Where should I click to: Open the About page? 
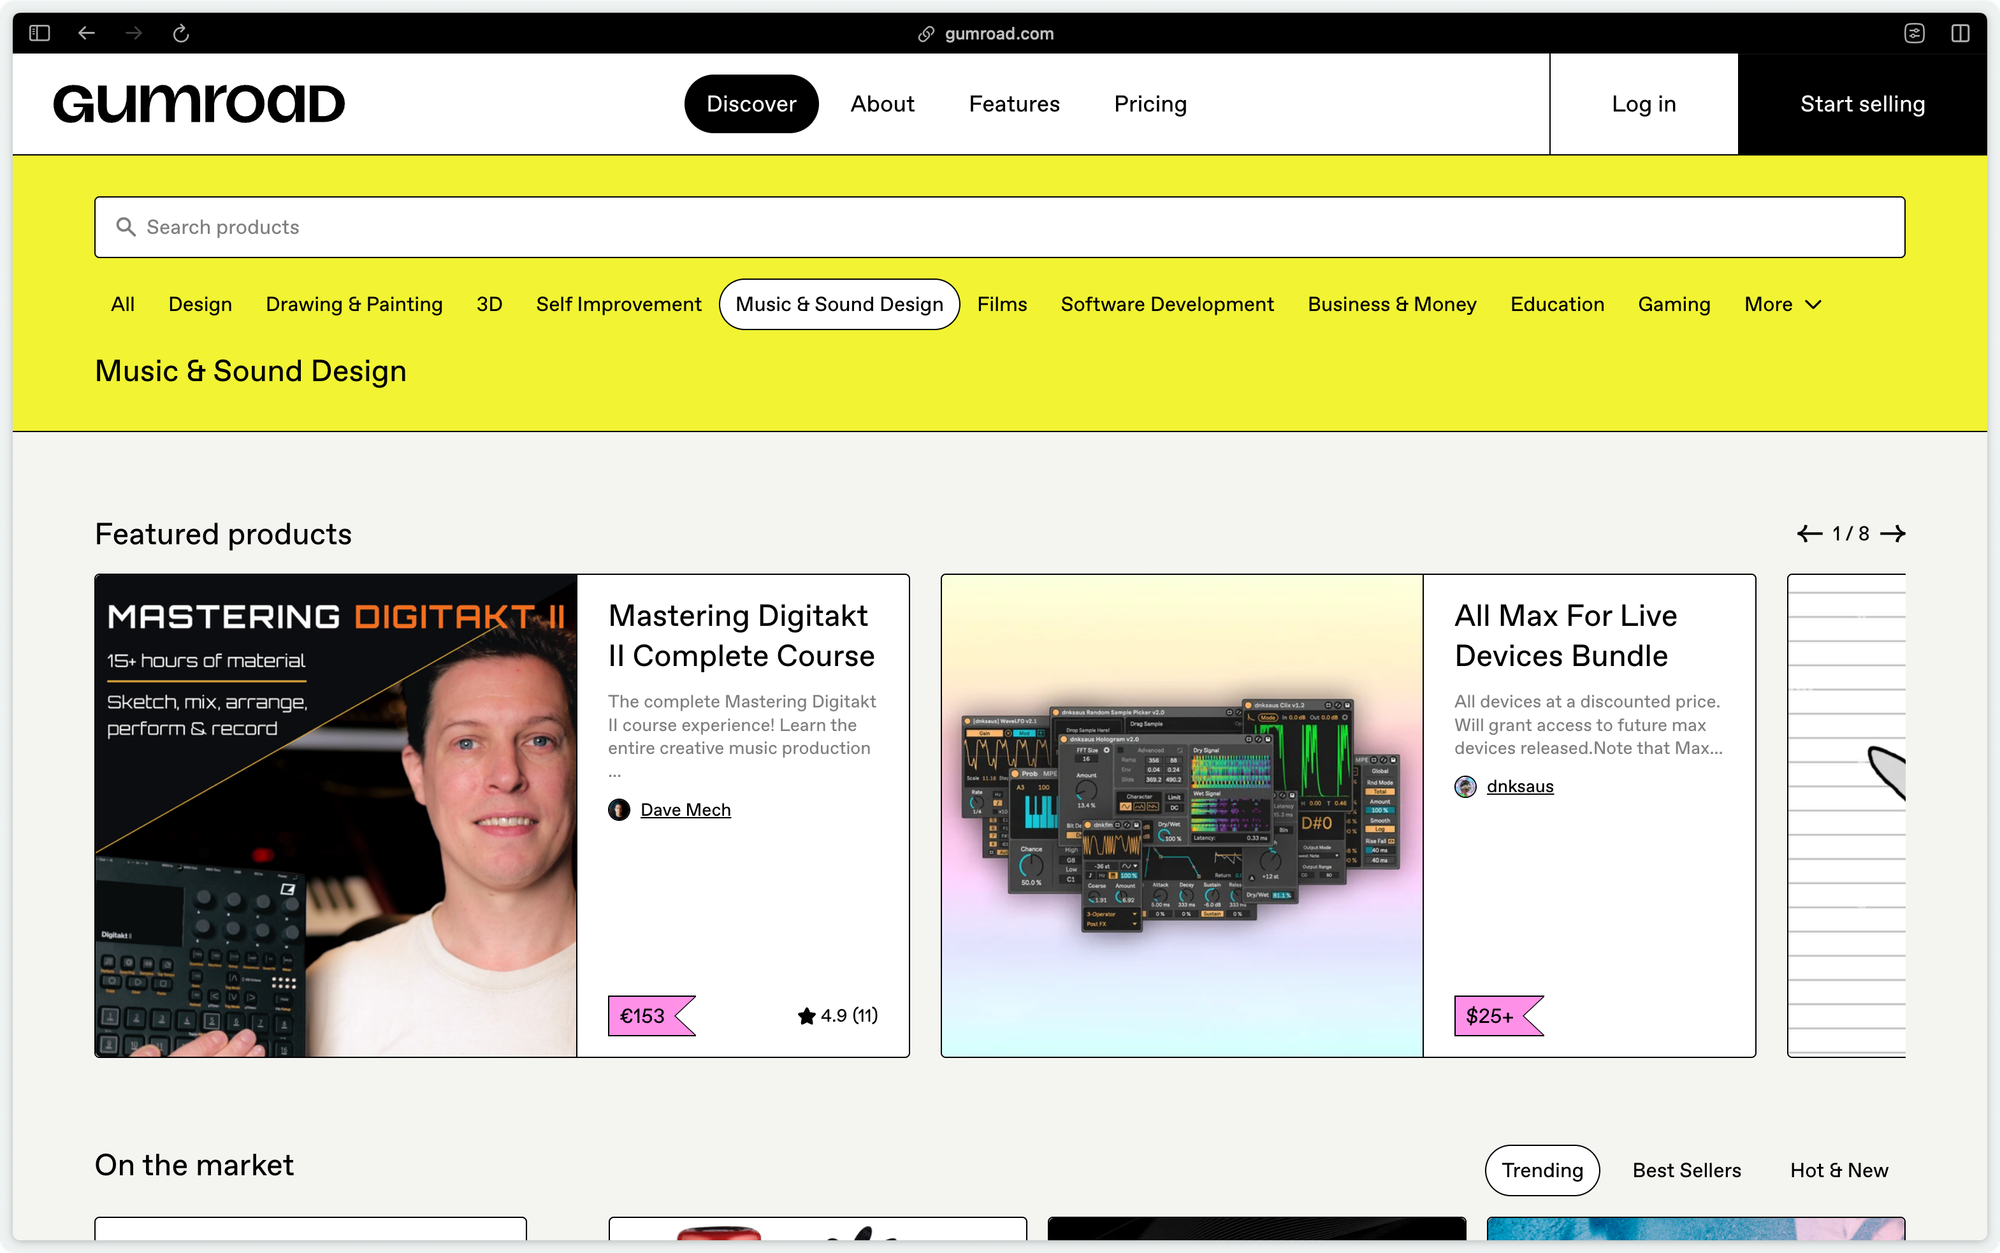coord(882,104)
